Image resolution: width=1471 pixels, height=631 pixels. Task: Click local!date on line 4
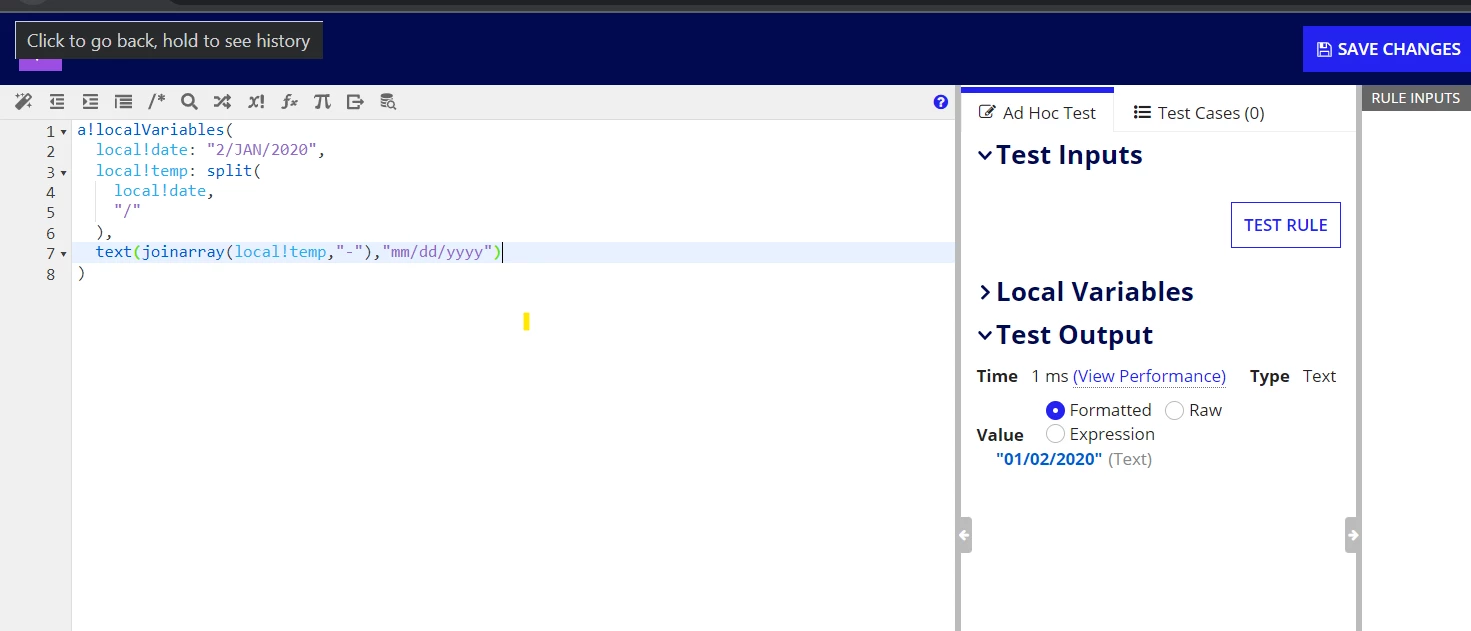[160, 190]
